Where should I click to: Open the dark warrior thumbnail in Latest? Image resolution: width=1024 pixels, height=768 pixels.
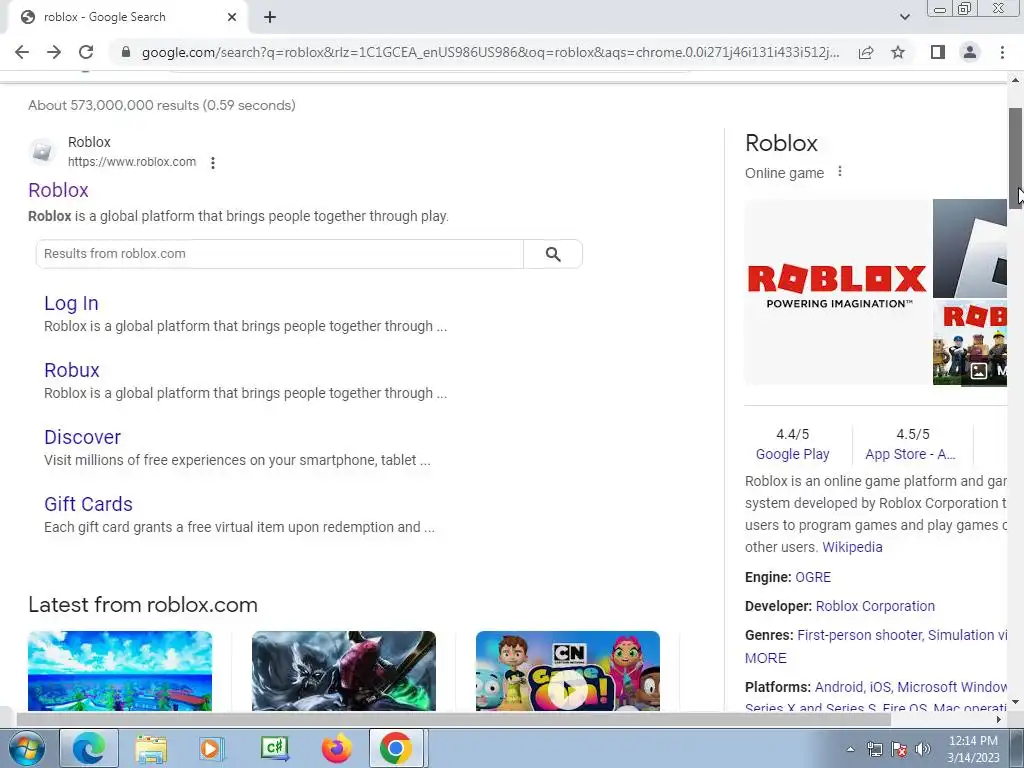344,671
